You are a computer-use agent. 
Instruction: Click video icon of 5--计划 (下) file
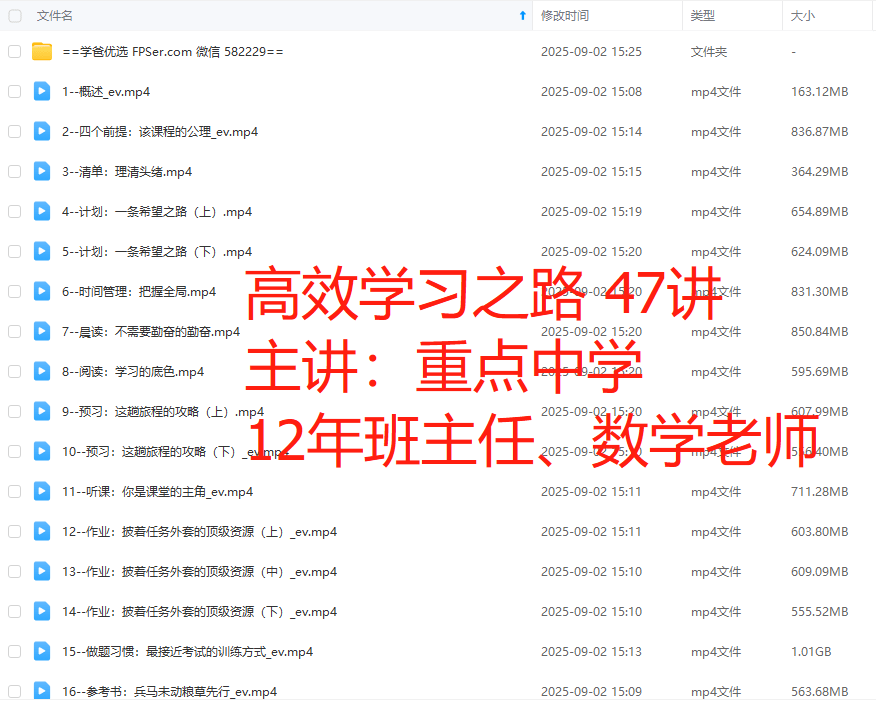(42, 251)
